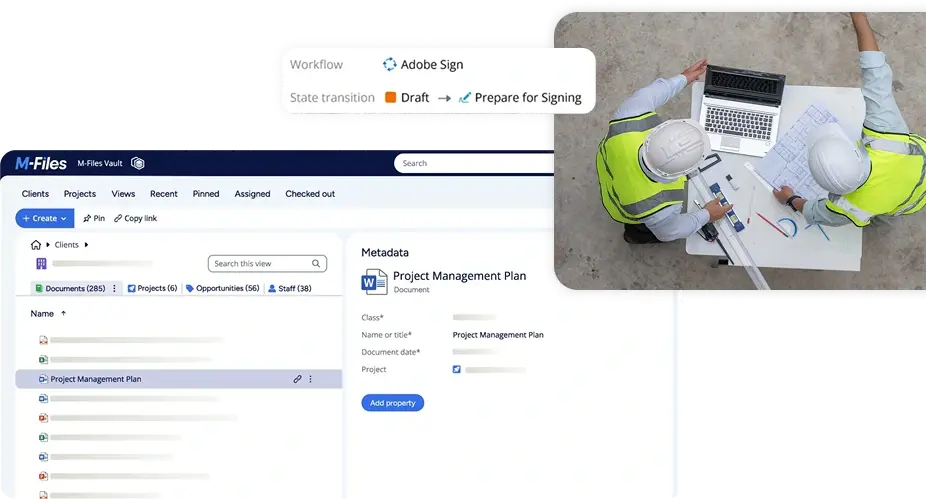Switch to the Staff (38) tab
Viewport: 926px width, 499px height.
(x=289, y=288)
